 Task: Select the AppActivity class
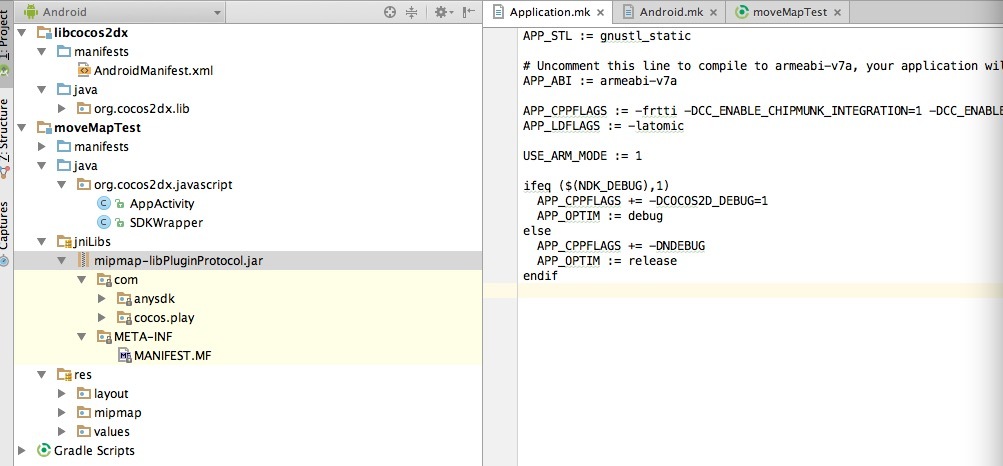point(162,204)
